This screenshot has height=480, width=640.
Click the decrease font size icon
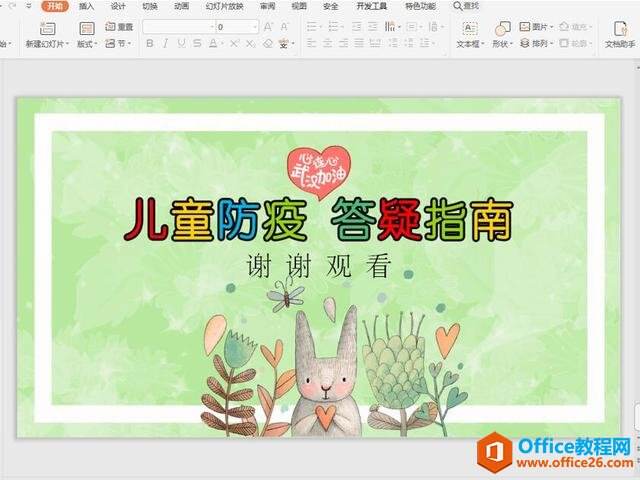[x=284, y=27]
